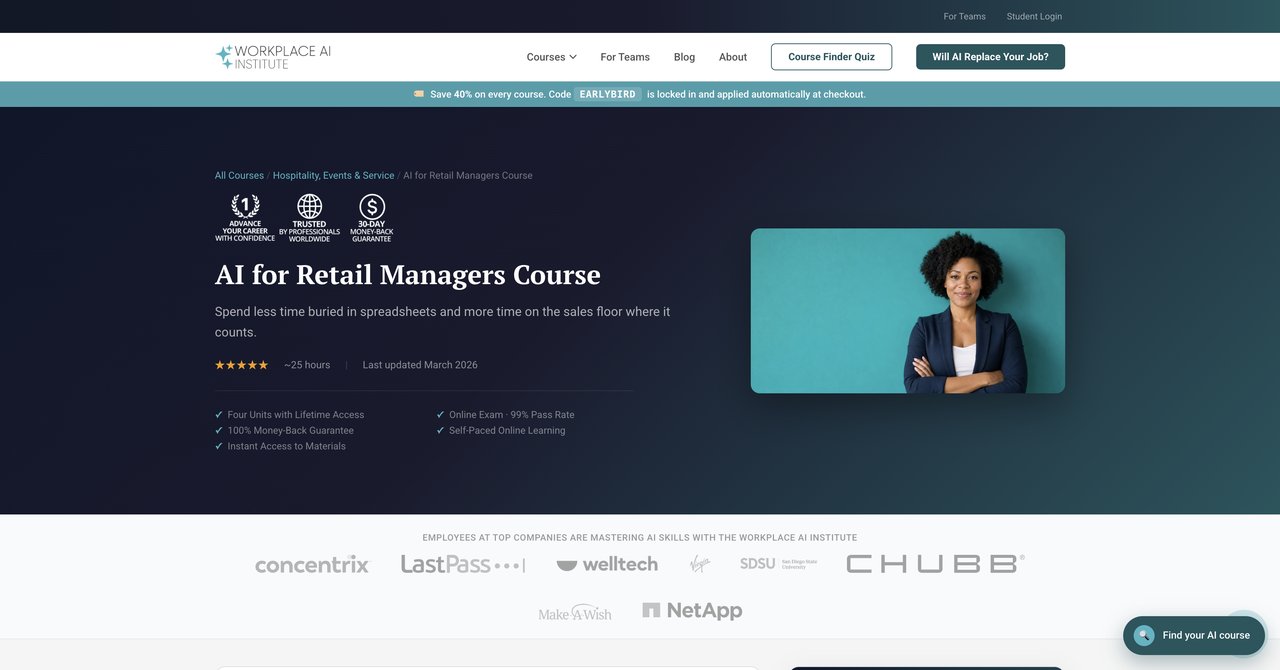Click the magnifier icon on Find your AI course
The height and width of the screenshot is (670, 1280).
pyautogui.click(x=1144, y=635)
